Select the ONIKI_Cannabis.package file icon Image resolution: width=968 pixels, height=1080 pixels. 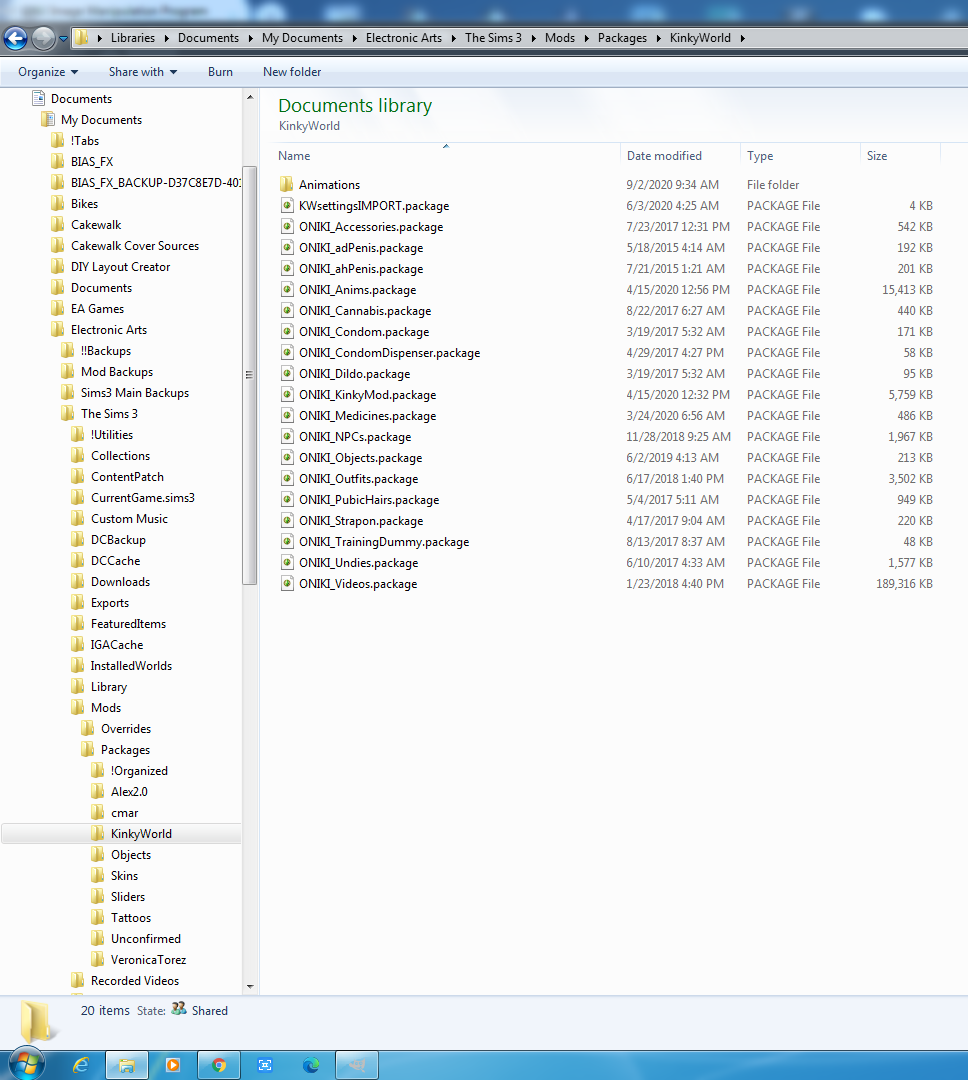(287, 311)
